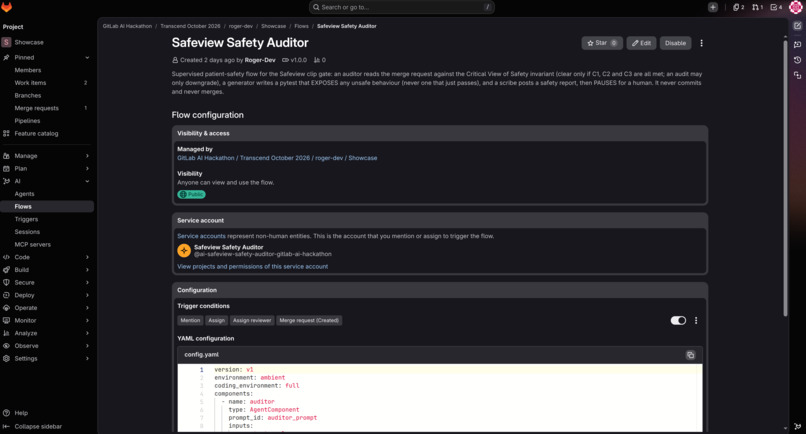Screen dimensions: 806x434
Task: Click Merge request (Created) trigger tag
Action: (x=309, y=320)
